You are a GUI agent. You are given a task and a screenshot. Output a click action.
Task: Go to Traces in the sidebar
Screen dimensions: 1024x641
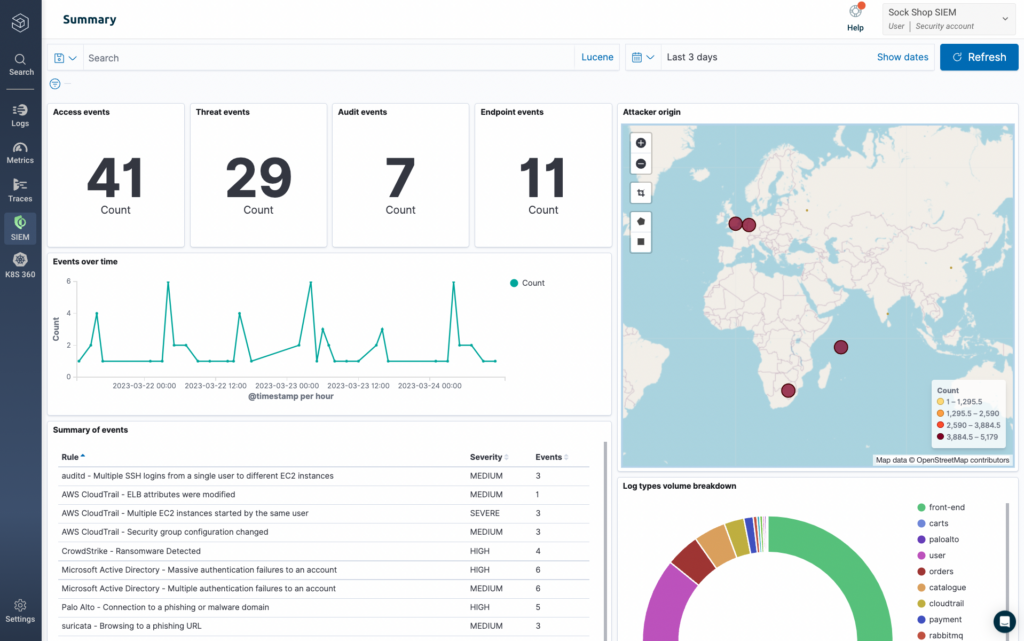tap(20, 191)
